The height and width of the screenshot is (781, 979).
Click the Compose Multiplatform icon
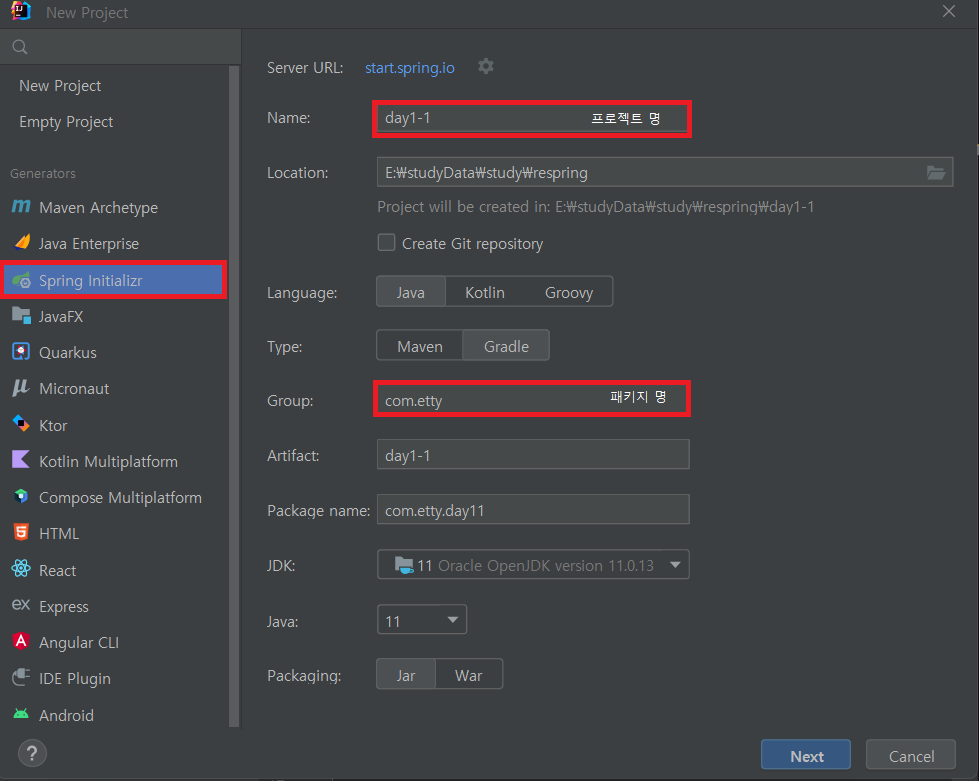click(21, 496)
